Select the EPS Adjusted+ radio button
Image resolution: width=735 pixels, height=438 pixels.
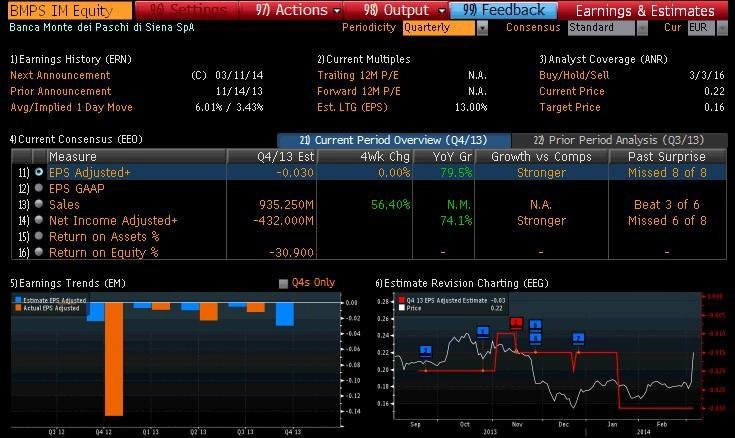pos(39,172)
